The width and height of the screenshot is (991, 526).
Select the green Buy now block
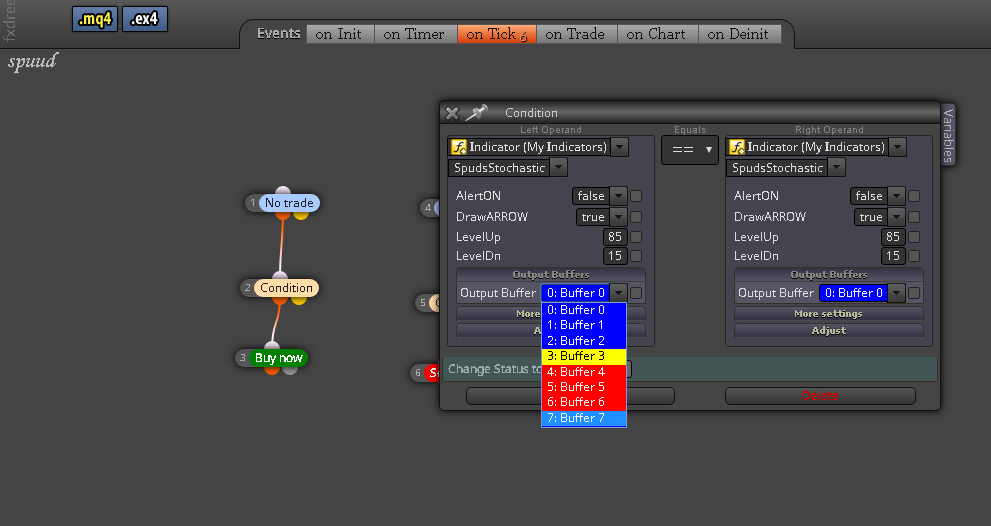pyautogui.click(x=279, y=358)
